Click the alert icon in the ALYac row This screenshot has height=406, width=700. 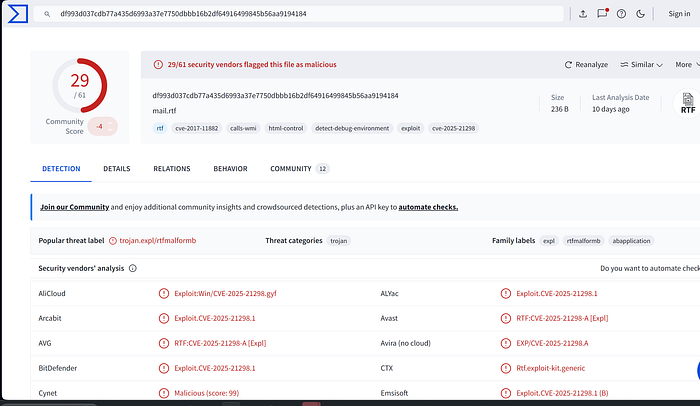coord(505,293)
